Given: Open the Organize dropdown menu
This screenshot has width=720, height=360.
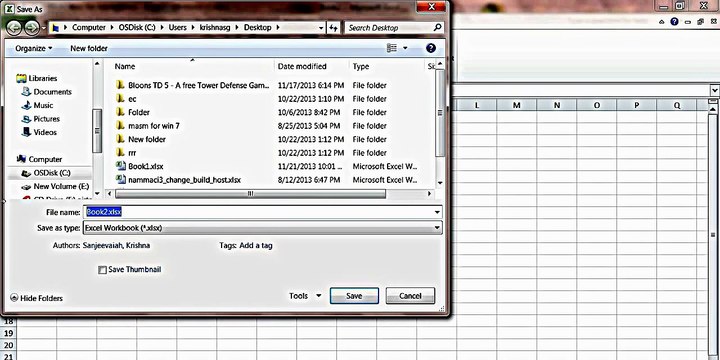Looking at the screenshot, I should click(x=34, y=48).
